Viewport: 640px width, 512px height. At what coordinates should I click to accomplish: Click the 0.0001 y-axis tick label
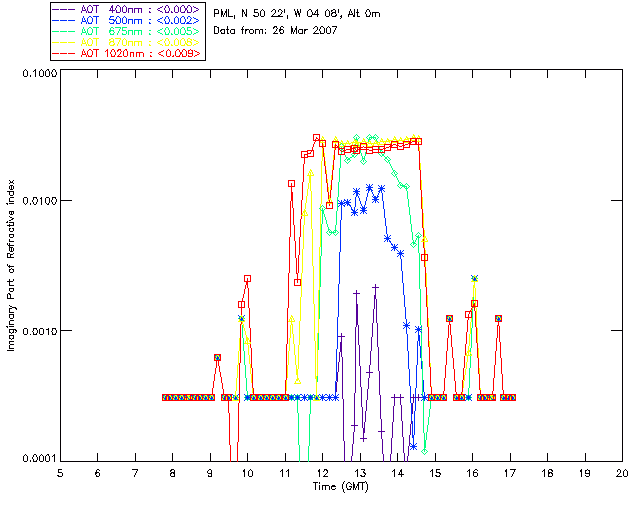tap(39, 459)
